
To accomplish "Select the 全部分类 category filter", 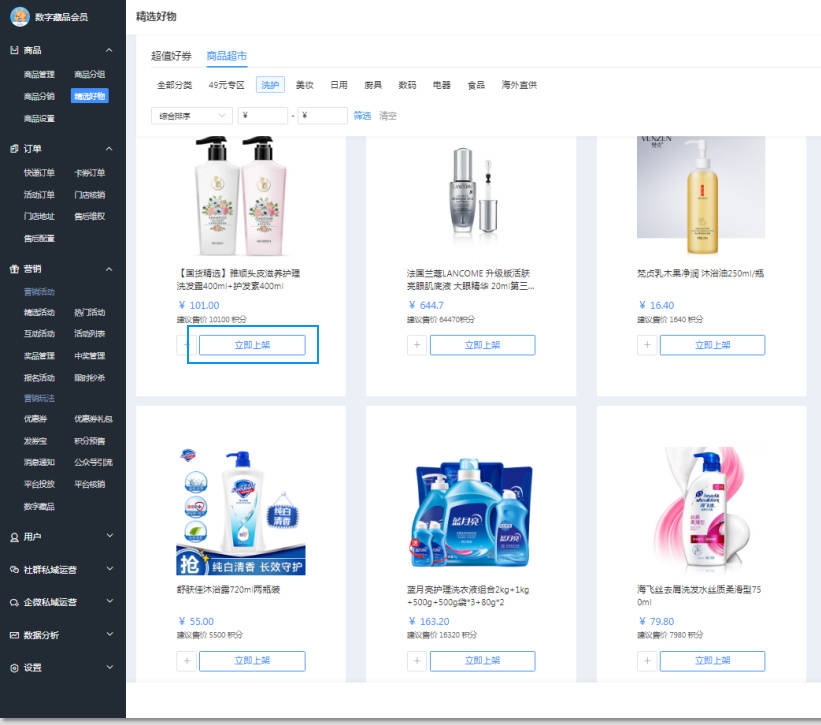I will pos(174,85).
